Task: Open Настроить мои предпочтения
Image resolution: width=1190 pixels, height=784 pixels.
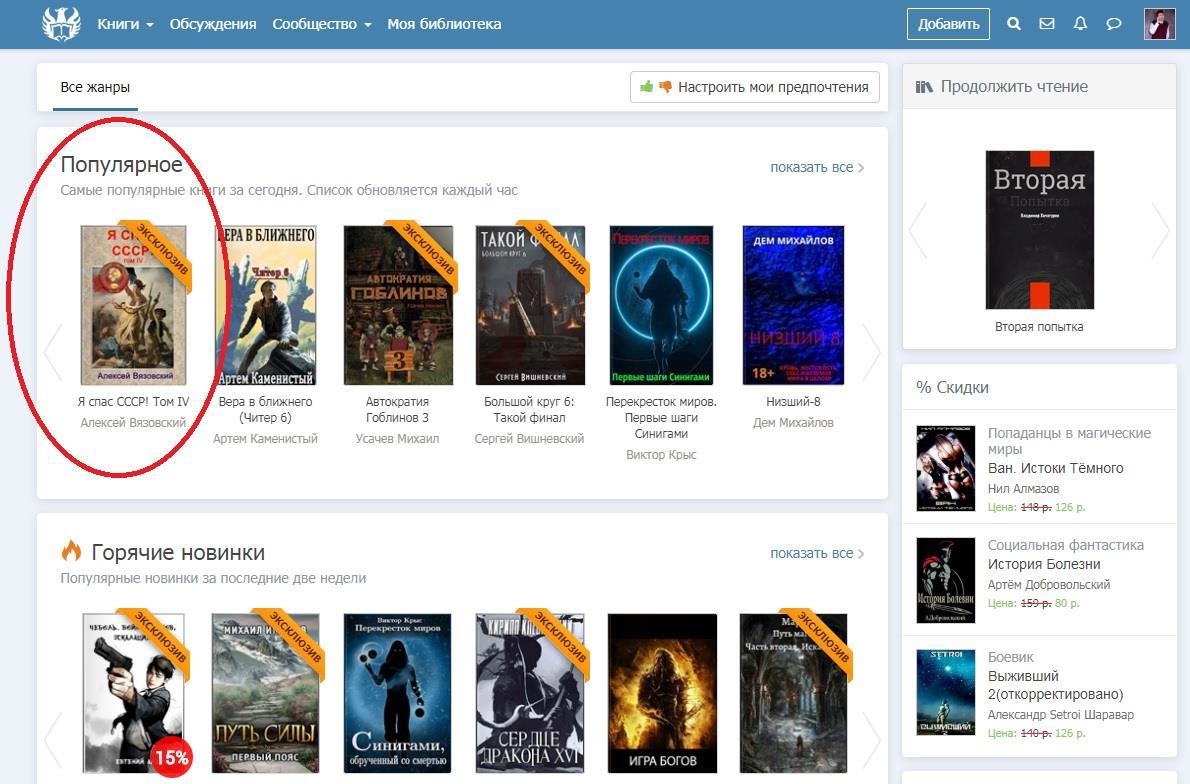Action: click(755, 87)
